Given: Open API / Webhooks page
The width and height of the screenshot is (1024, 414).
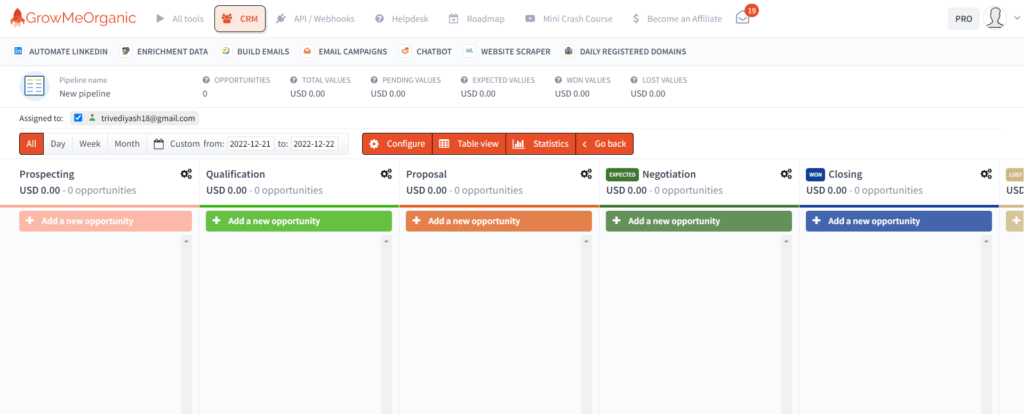Looking at the screenshot, I should (315, 19).
